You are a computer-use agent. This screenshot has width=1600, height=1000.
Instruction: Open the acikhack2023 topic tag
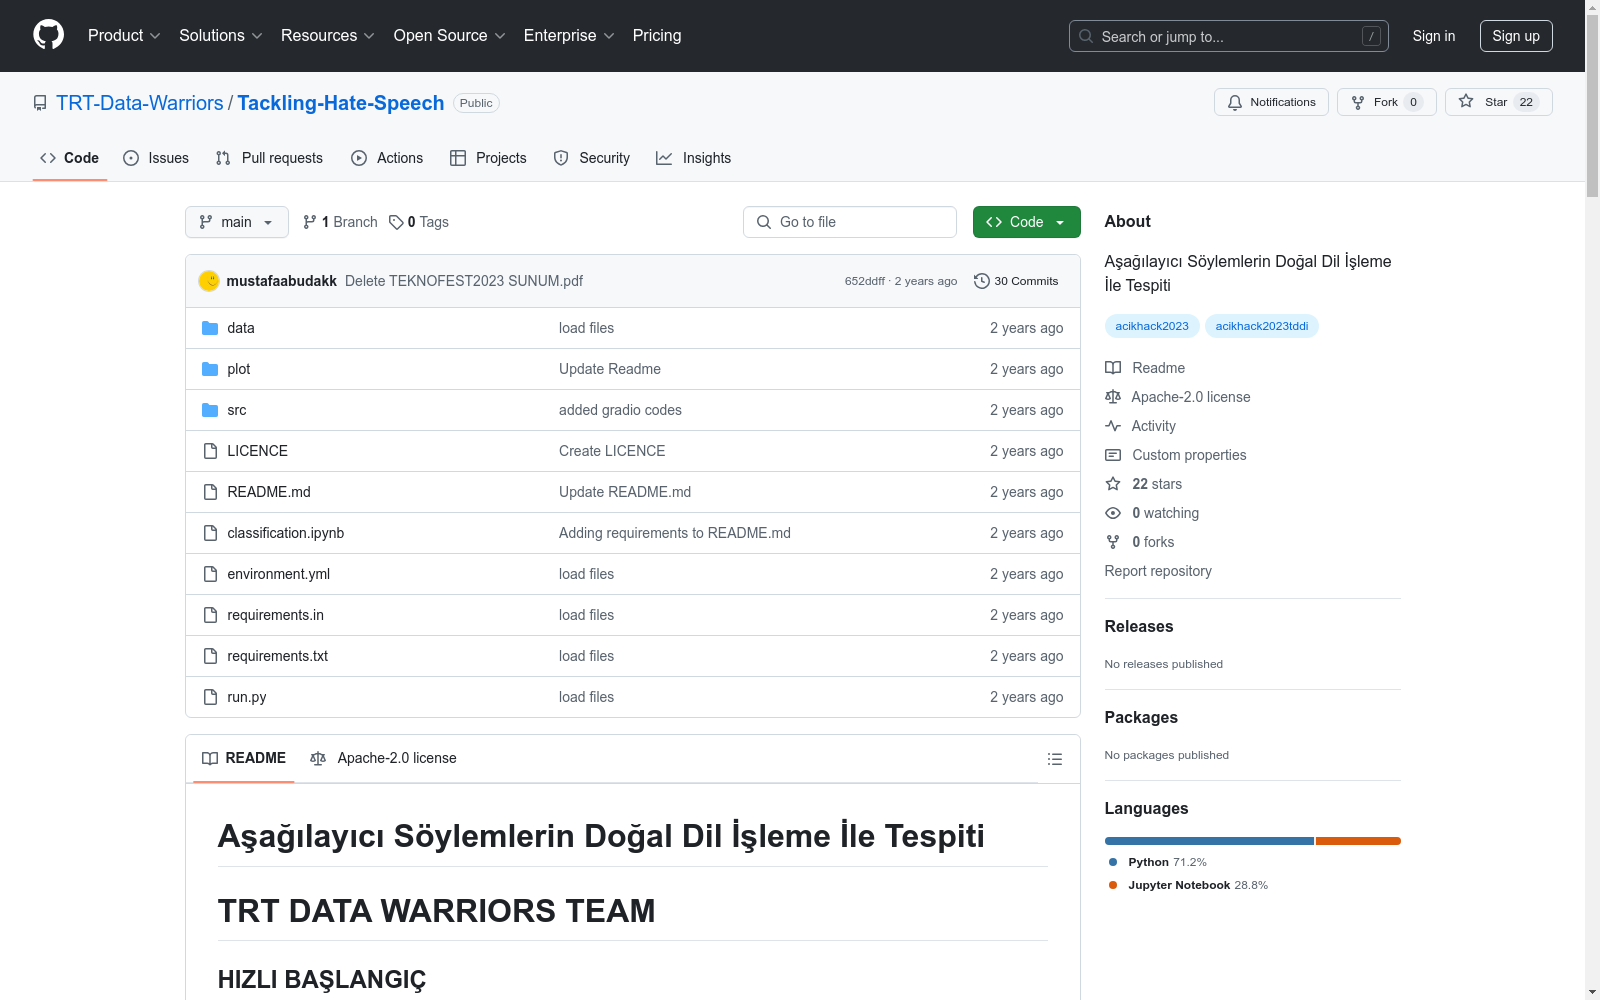click(1152, 326)
